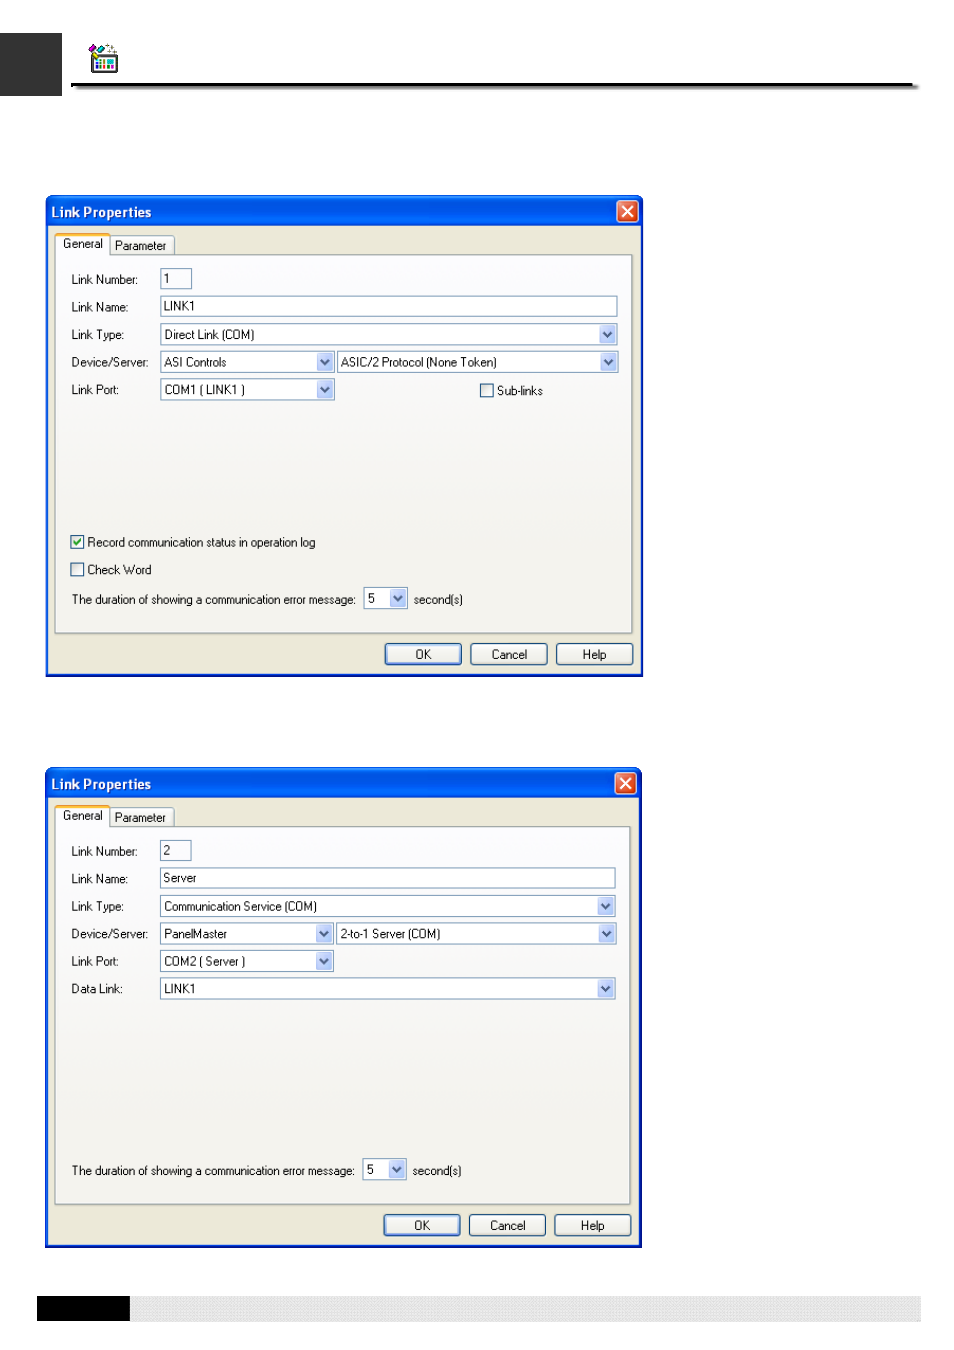954x1350 pixels.
Task: Open error duration dropdown in LINK1 dialog
Action: click(398, 599)
